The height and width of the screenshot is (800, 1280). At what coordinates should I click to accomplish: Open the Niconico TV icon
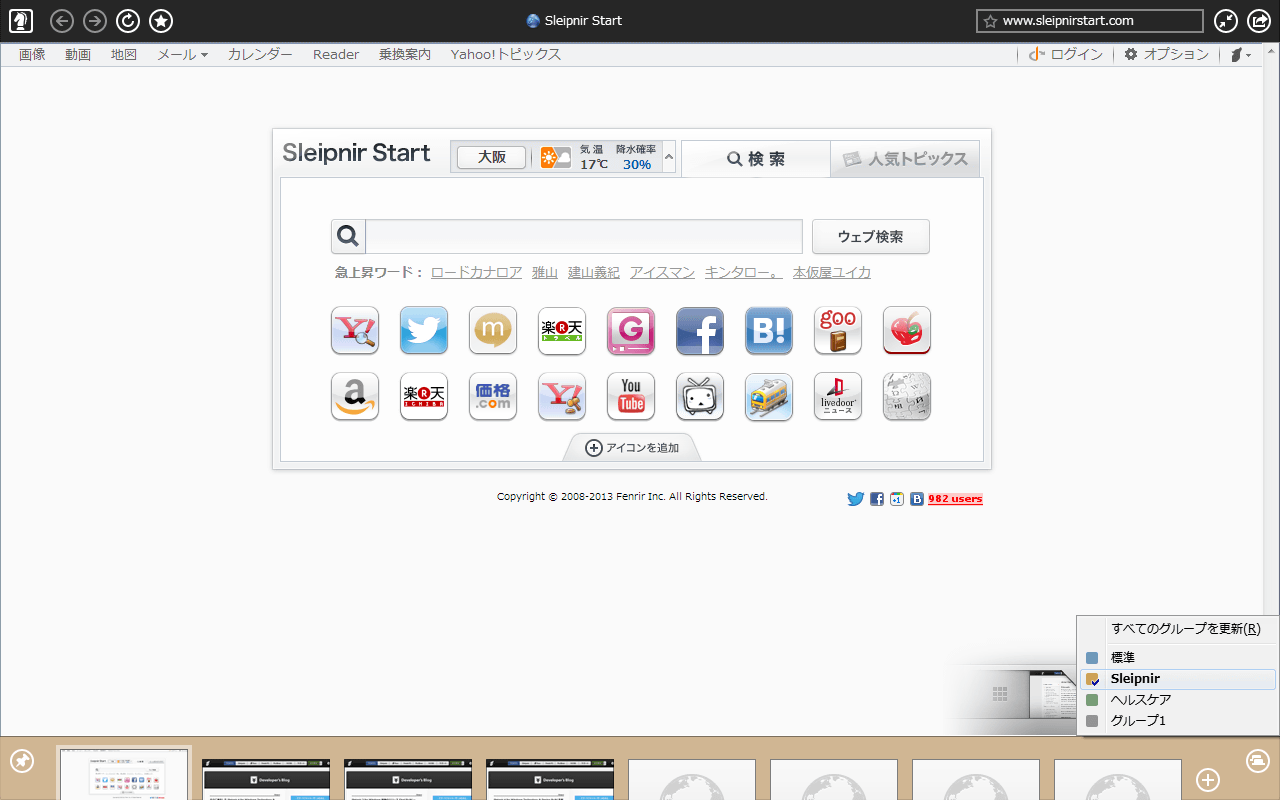[x=700, y=396]
